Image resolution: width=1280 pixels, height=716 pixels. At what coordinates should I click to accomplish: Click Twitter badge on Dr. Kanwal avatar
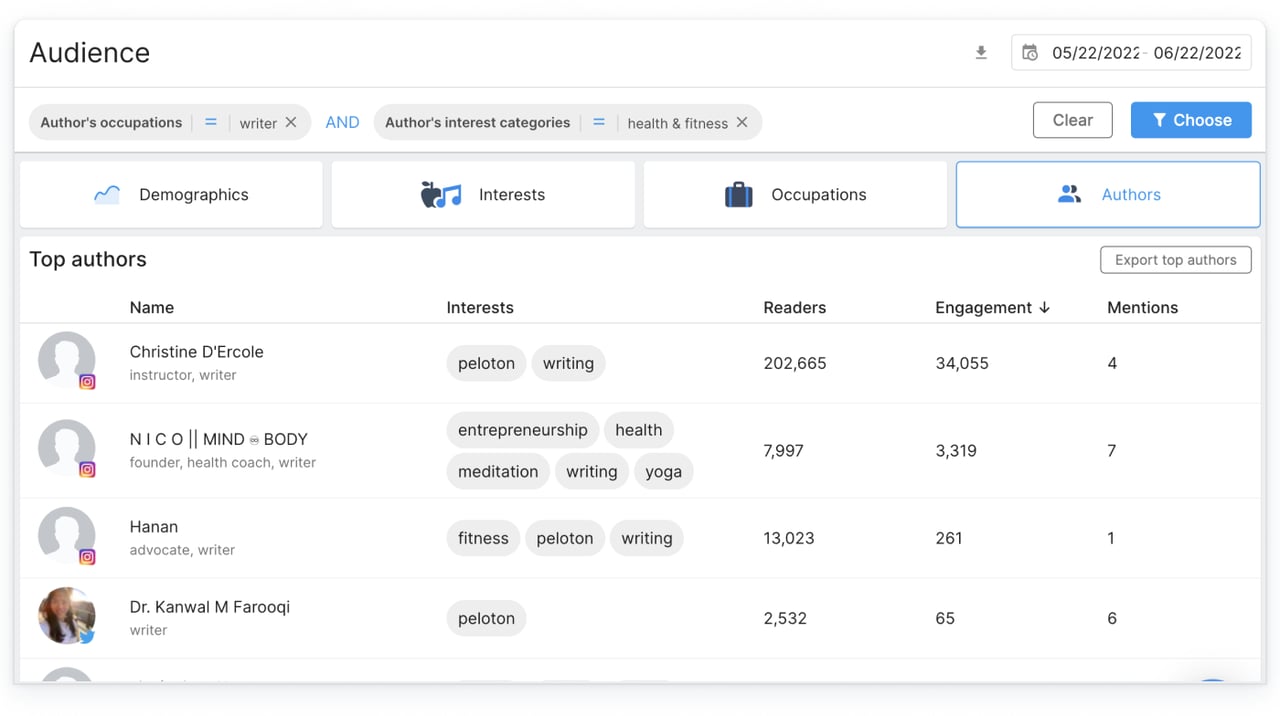(x=87, y=636)
